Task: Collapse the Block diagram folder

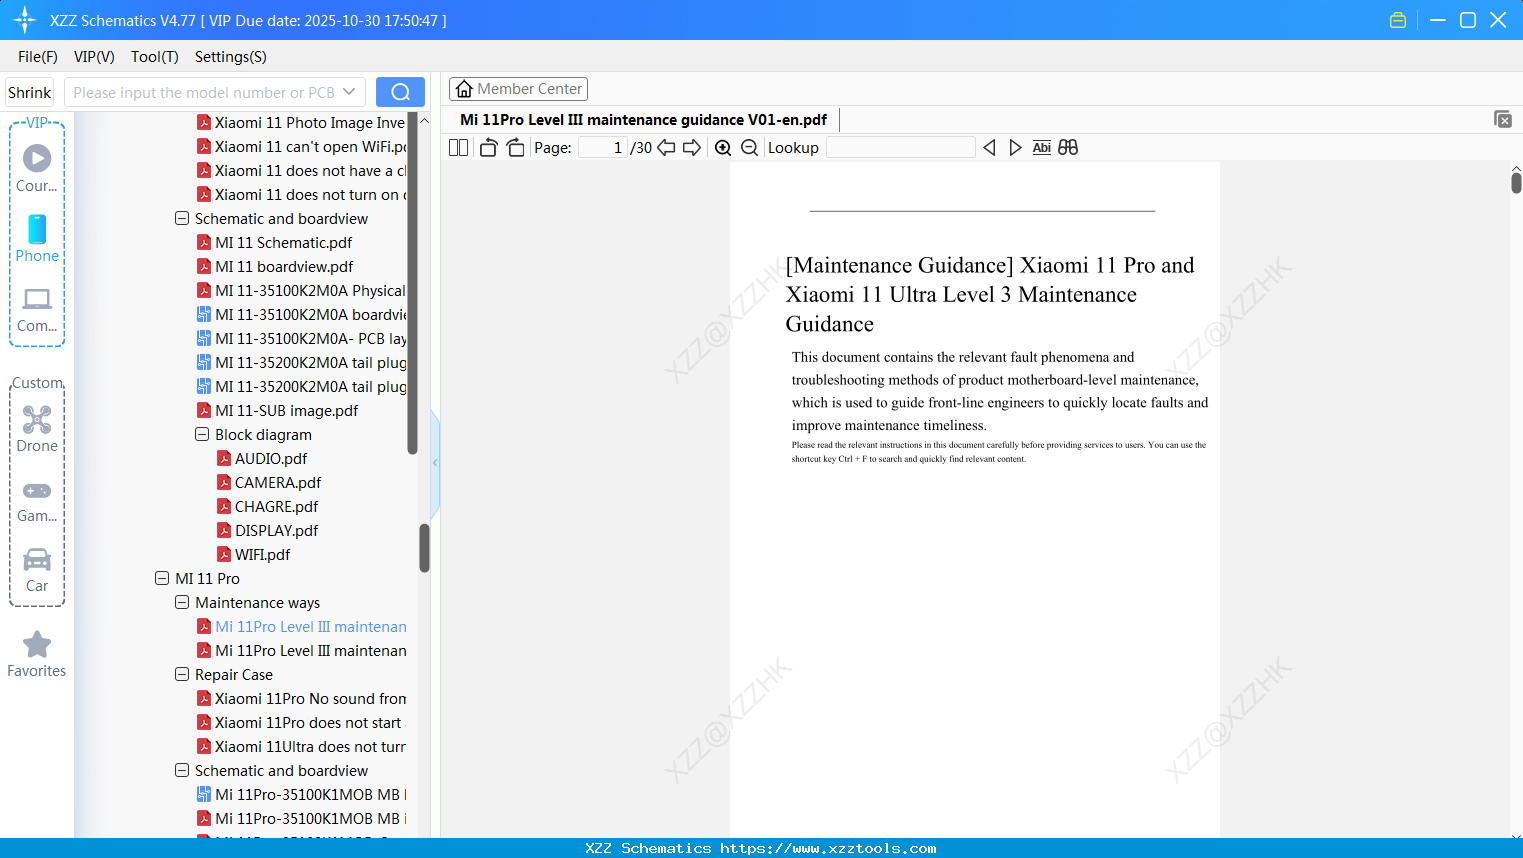Action: tap(202, 434)
